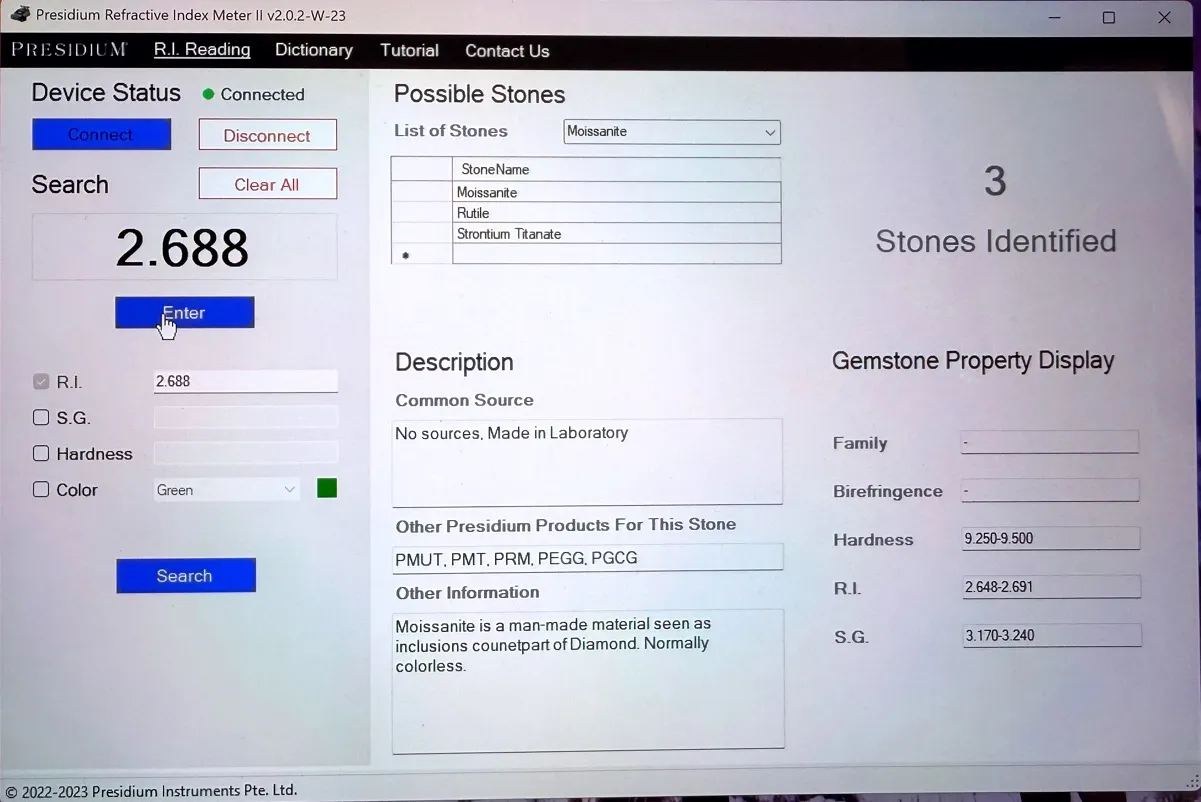Click the R.I. value input field
The width and height of the screenshot is (1201, 802).
click(x=245, y=381)
